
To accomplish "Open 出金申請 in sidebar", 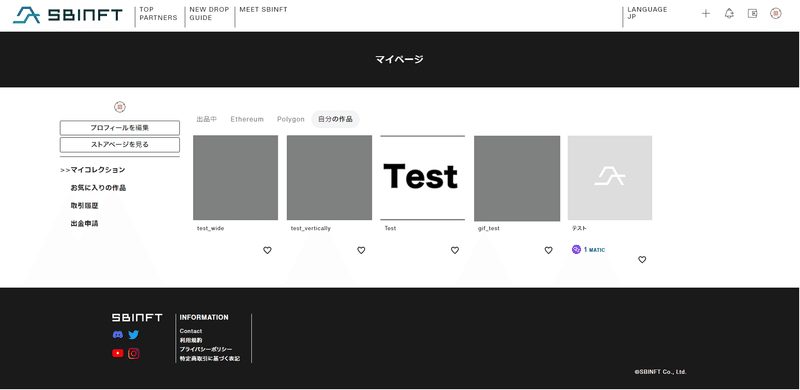I will click(x=84, y=224).
